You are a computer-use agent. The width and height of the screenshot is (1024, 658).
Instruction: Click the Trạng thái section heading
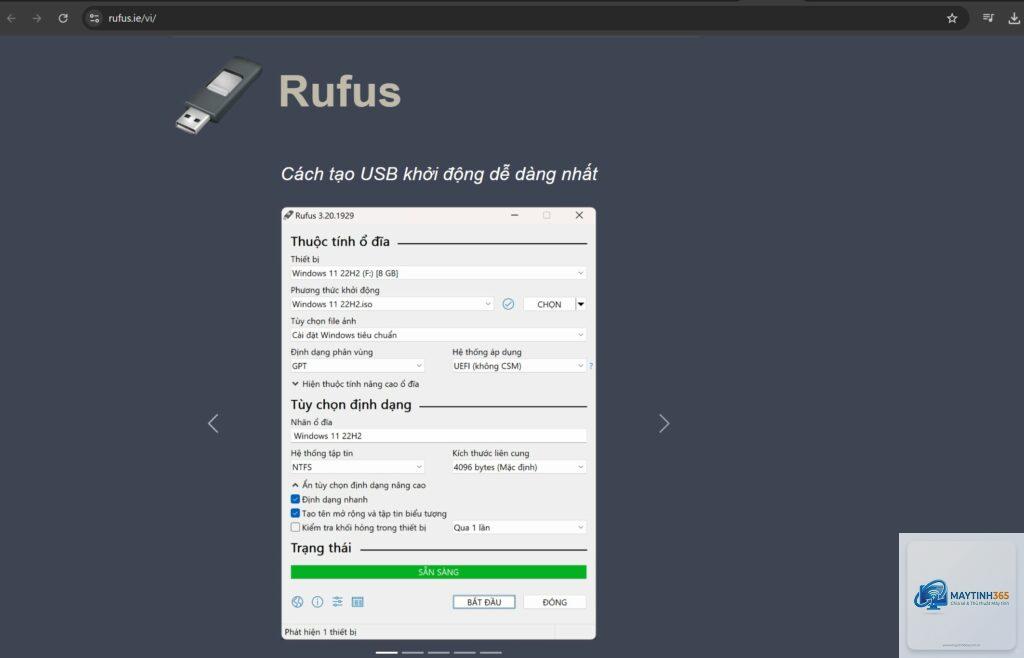click(x=321, y=548)
